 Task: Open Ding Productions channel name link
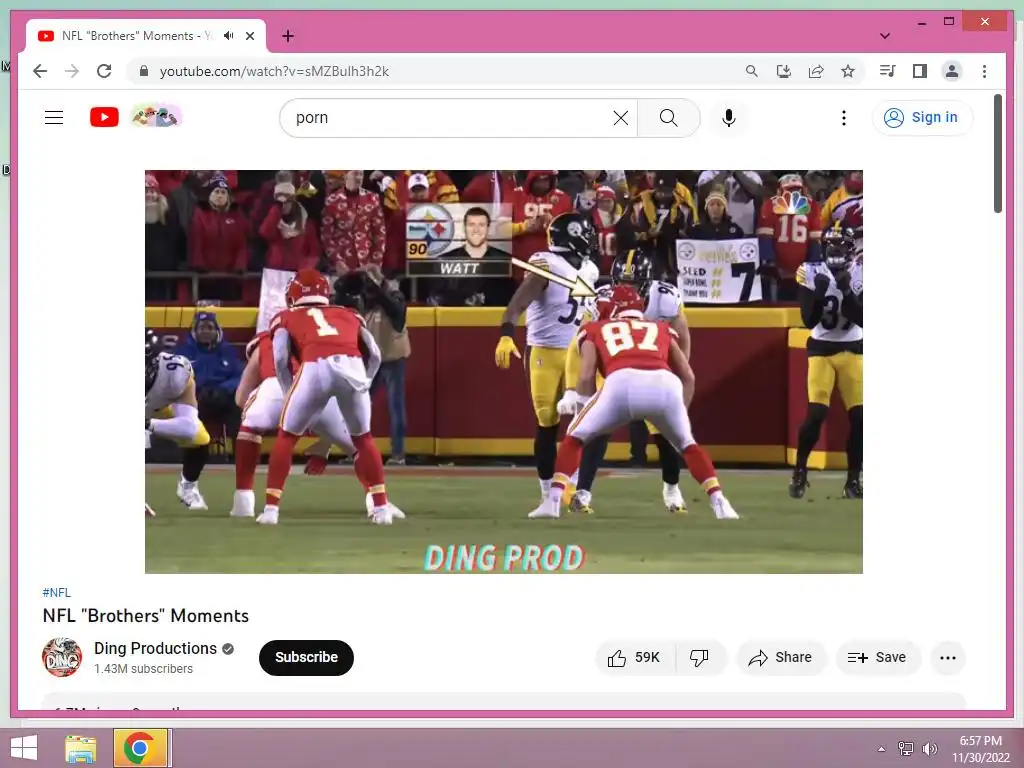155,648
